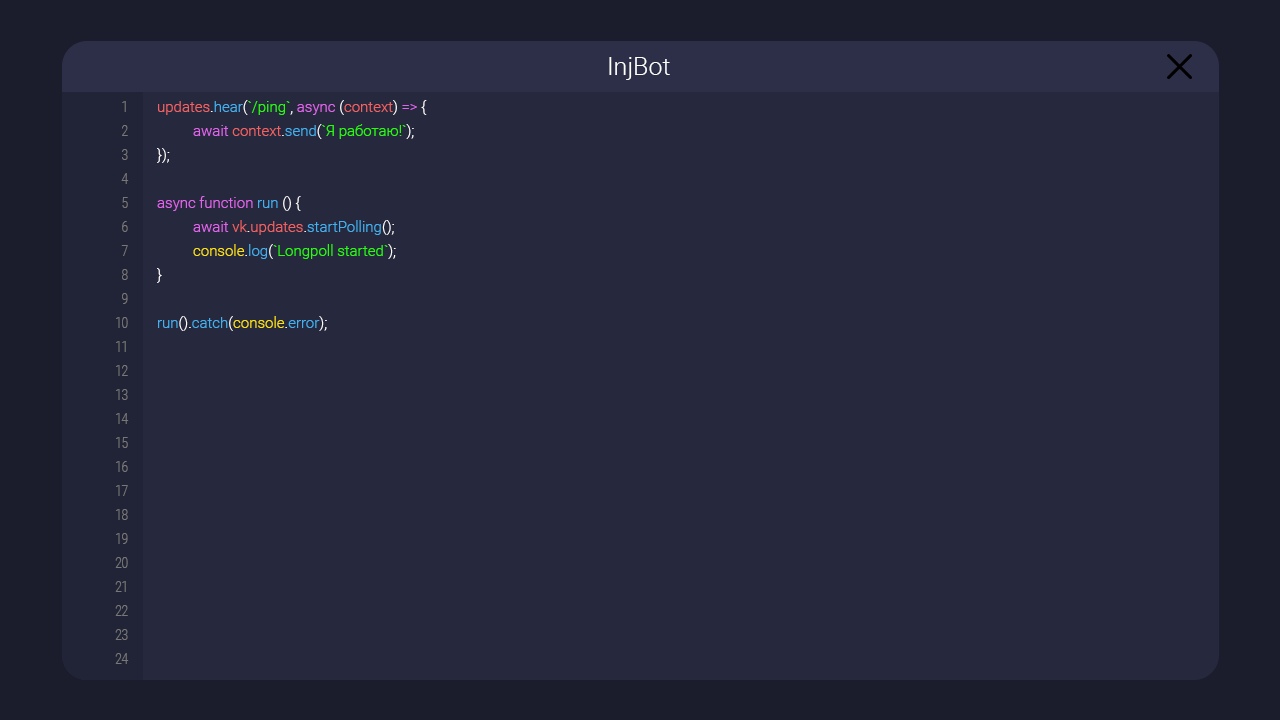Screen dimensions: 1280x720
Task: Click the arrow => operator on line 1
Action: coord(409,107)
